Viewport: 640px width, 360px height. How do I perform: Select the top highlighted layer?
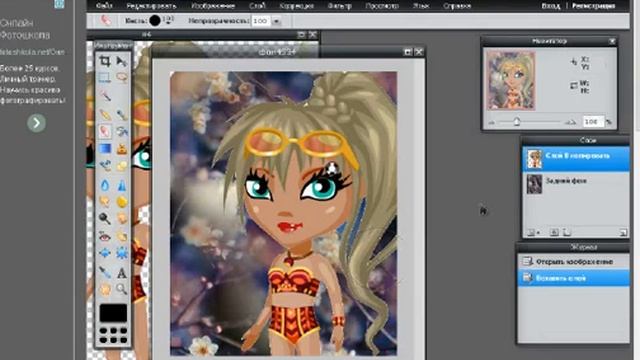[x=576, y=159]
